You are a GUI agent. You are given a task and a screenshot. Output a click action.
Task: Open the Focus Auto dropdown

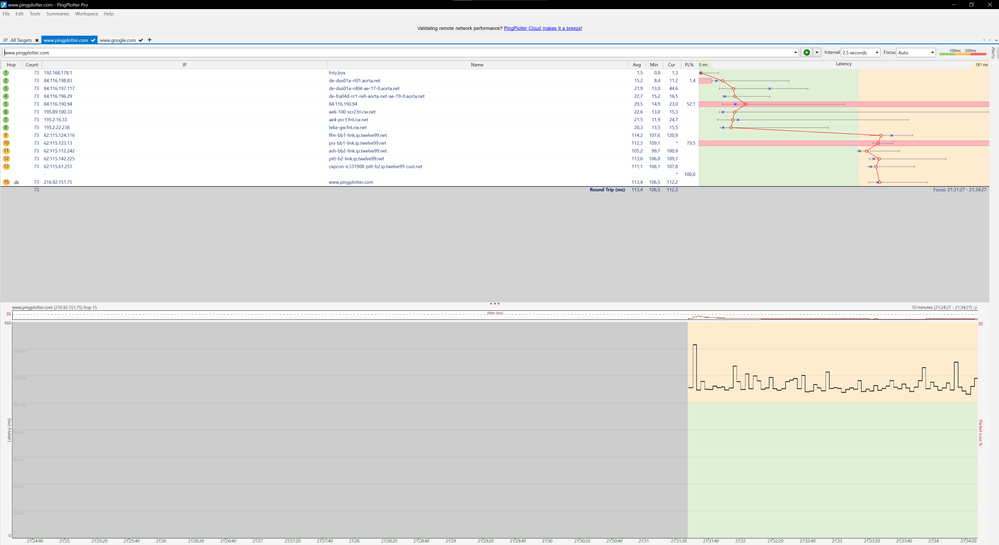(916, 52)
